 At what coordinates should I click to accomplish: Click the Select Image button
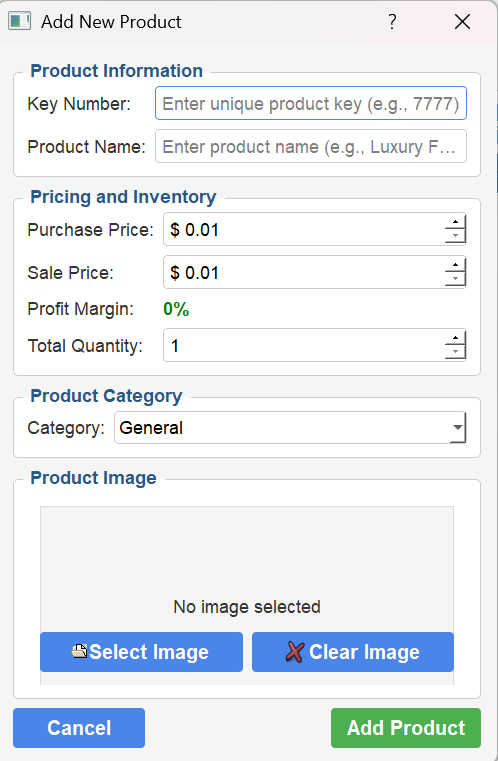click(x=141, y=652)
